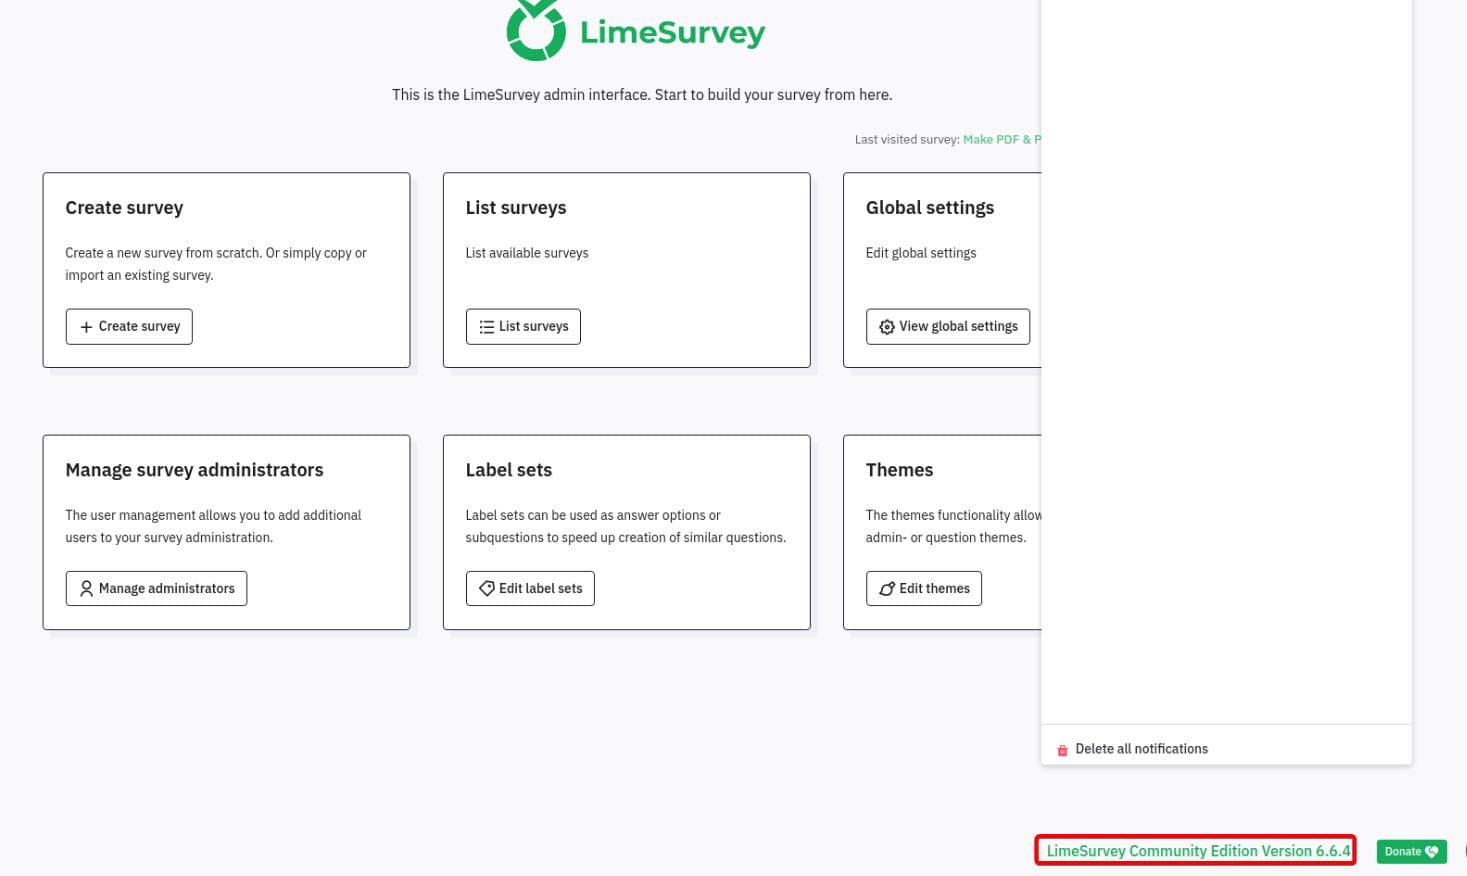
Task: Click the admin interface welcome text
Action: point(642,95)
